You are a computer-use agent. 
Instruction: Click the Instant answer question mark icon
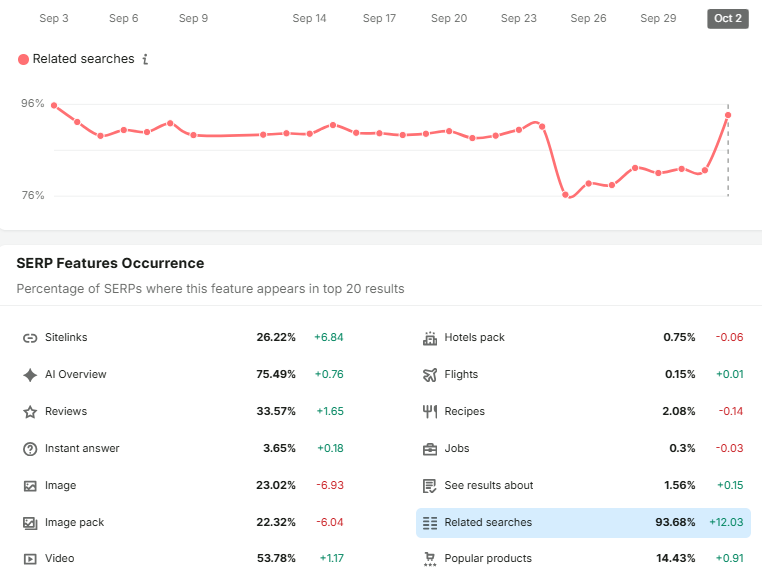pos(30,449)
